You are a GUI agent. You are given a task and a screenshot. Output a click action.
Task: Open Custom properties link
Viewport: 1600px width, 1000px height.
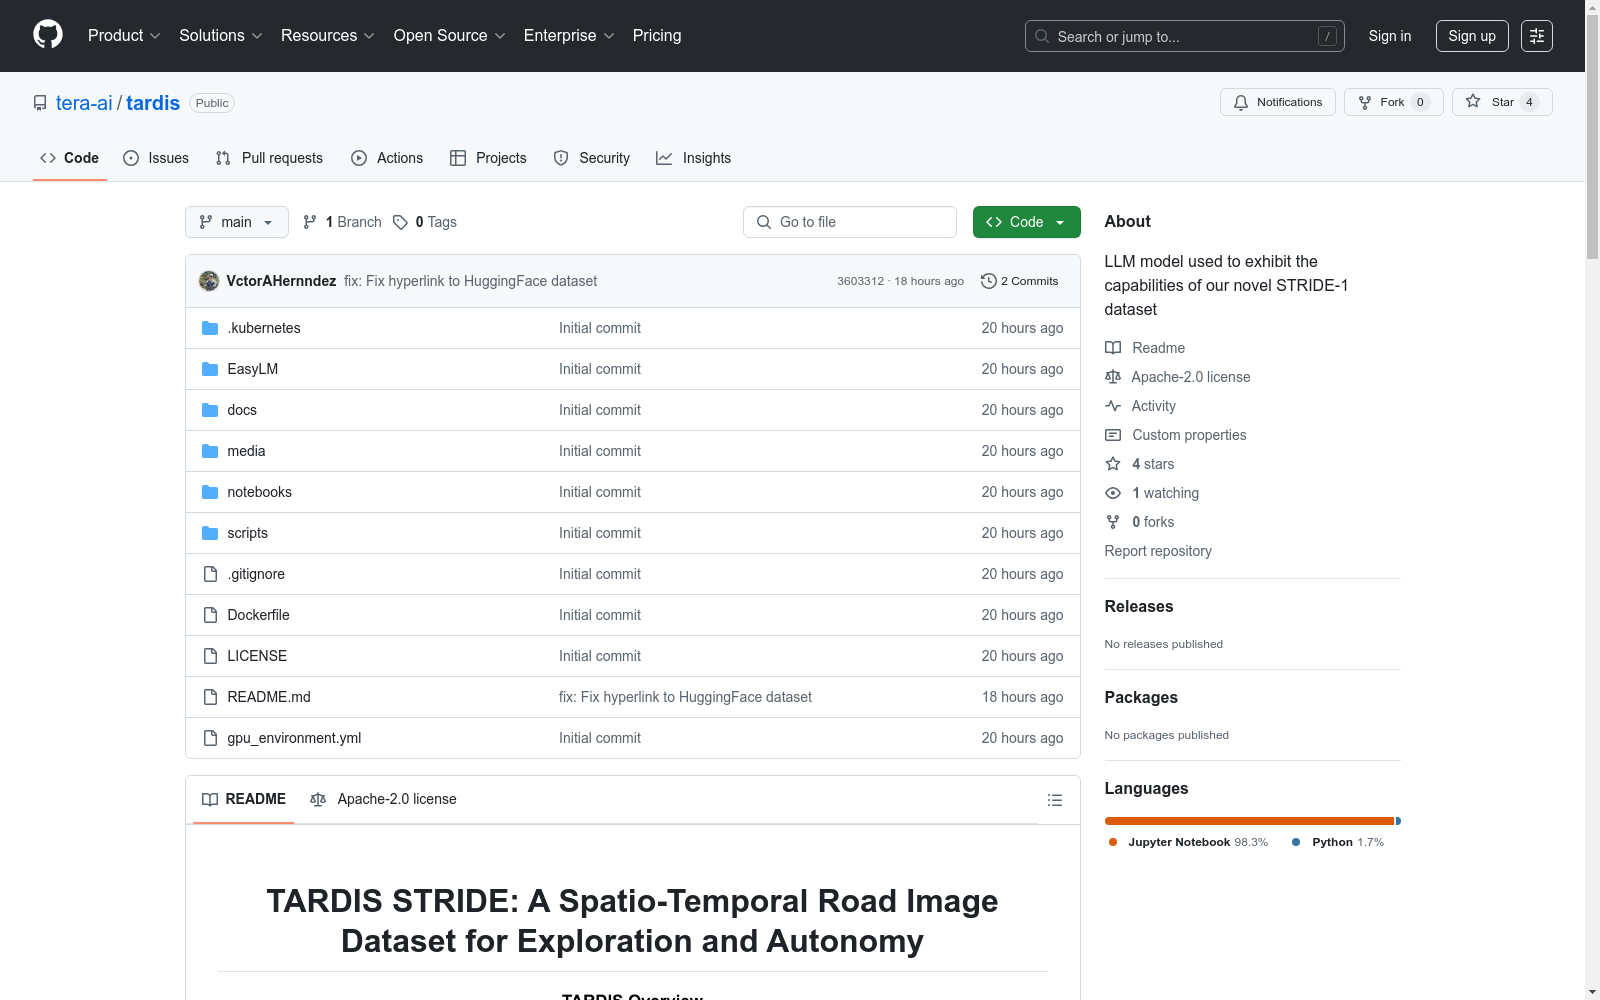pyautogui.click(x=1176, y=435)
